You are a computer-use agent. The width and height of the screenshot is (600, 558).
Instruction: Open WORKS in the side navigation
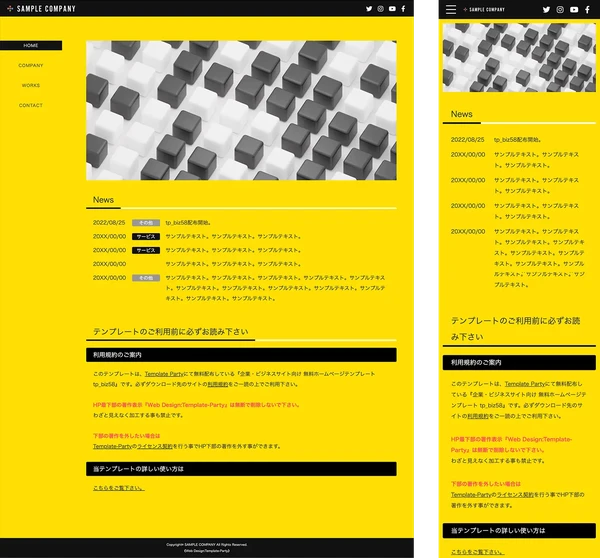point(31,85)
